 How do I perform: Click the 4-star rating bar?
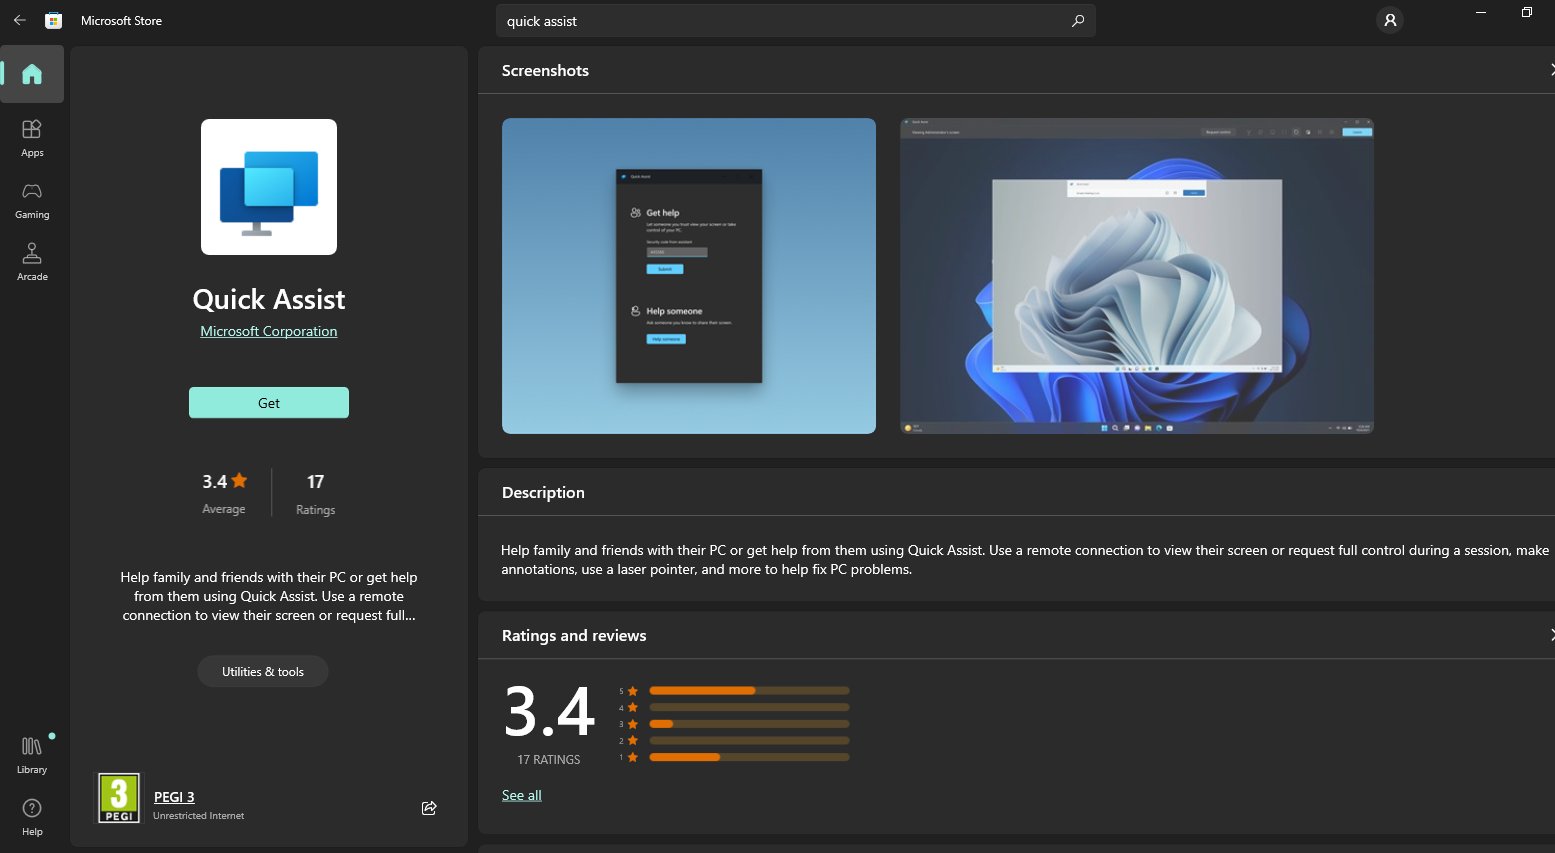point(749,707)
